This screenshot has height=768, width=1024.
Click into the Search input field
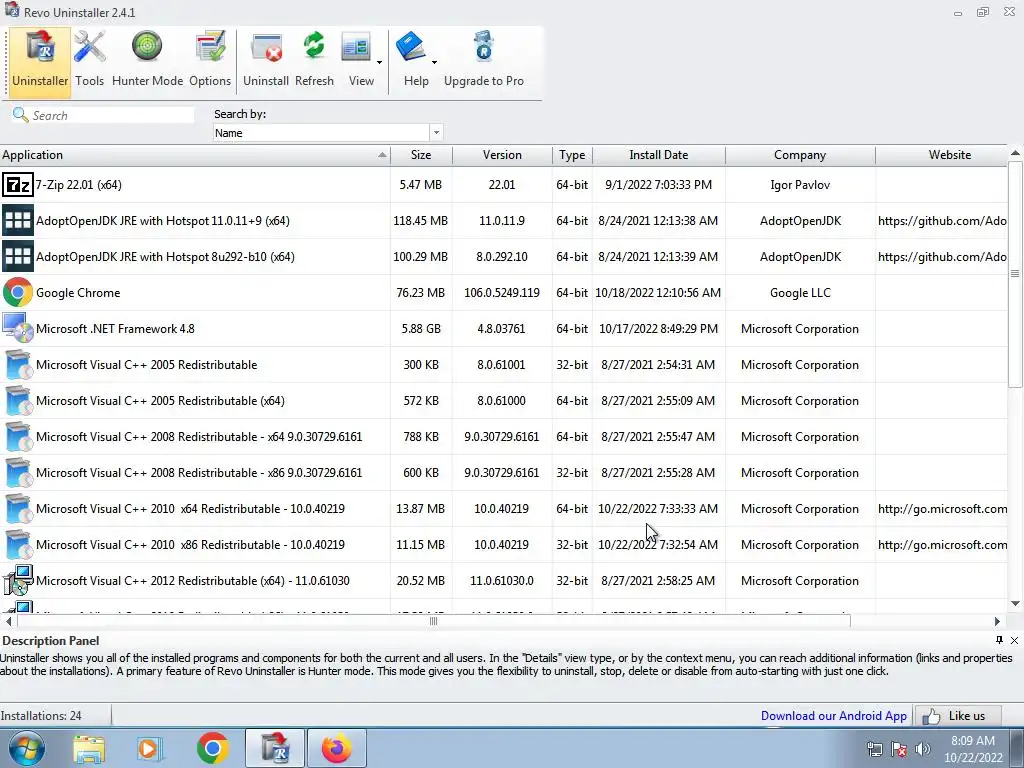click(x=111, y=116)
